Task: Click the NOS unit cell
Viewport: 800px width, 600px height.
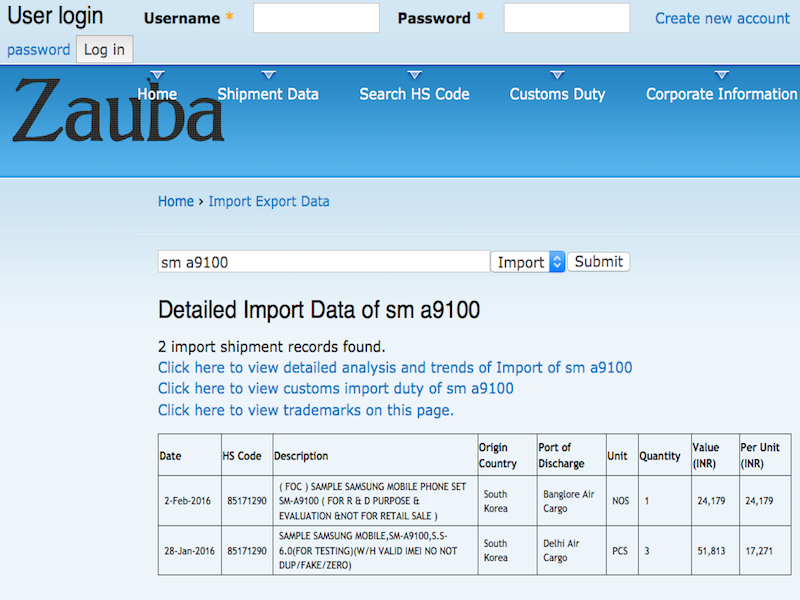Action: click(x=620, y=501)
